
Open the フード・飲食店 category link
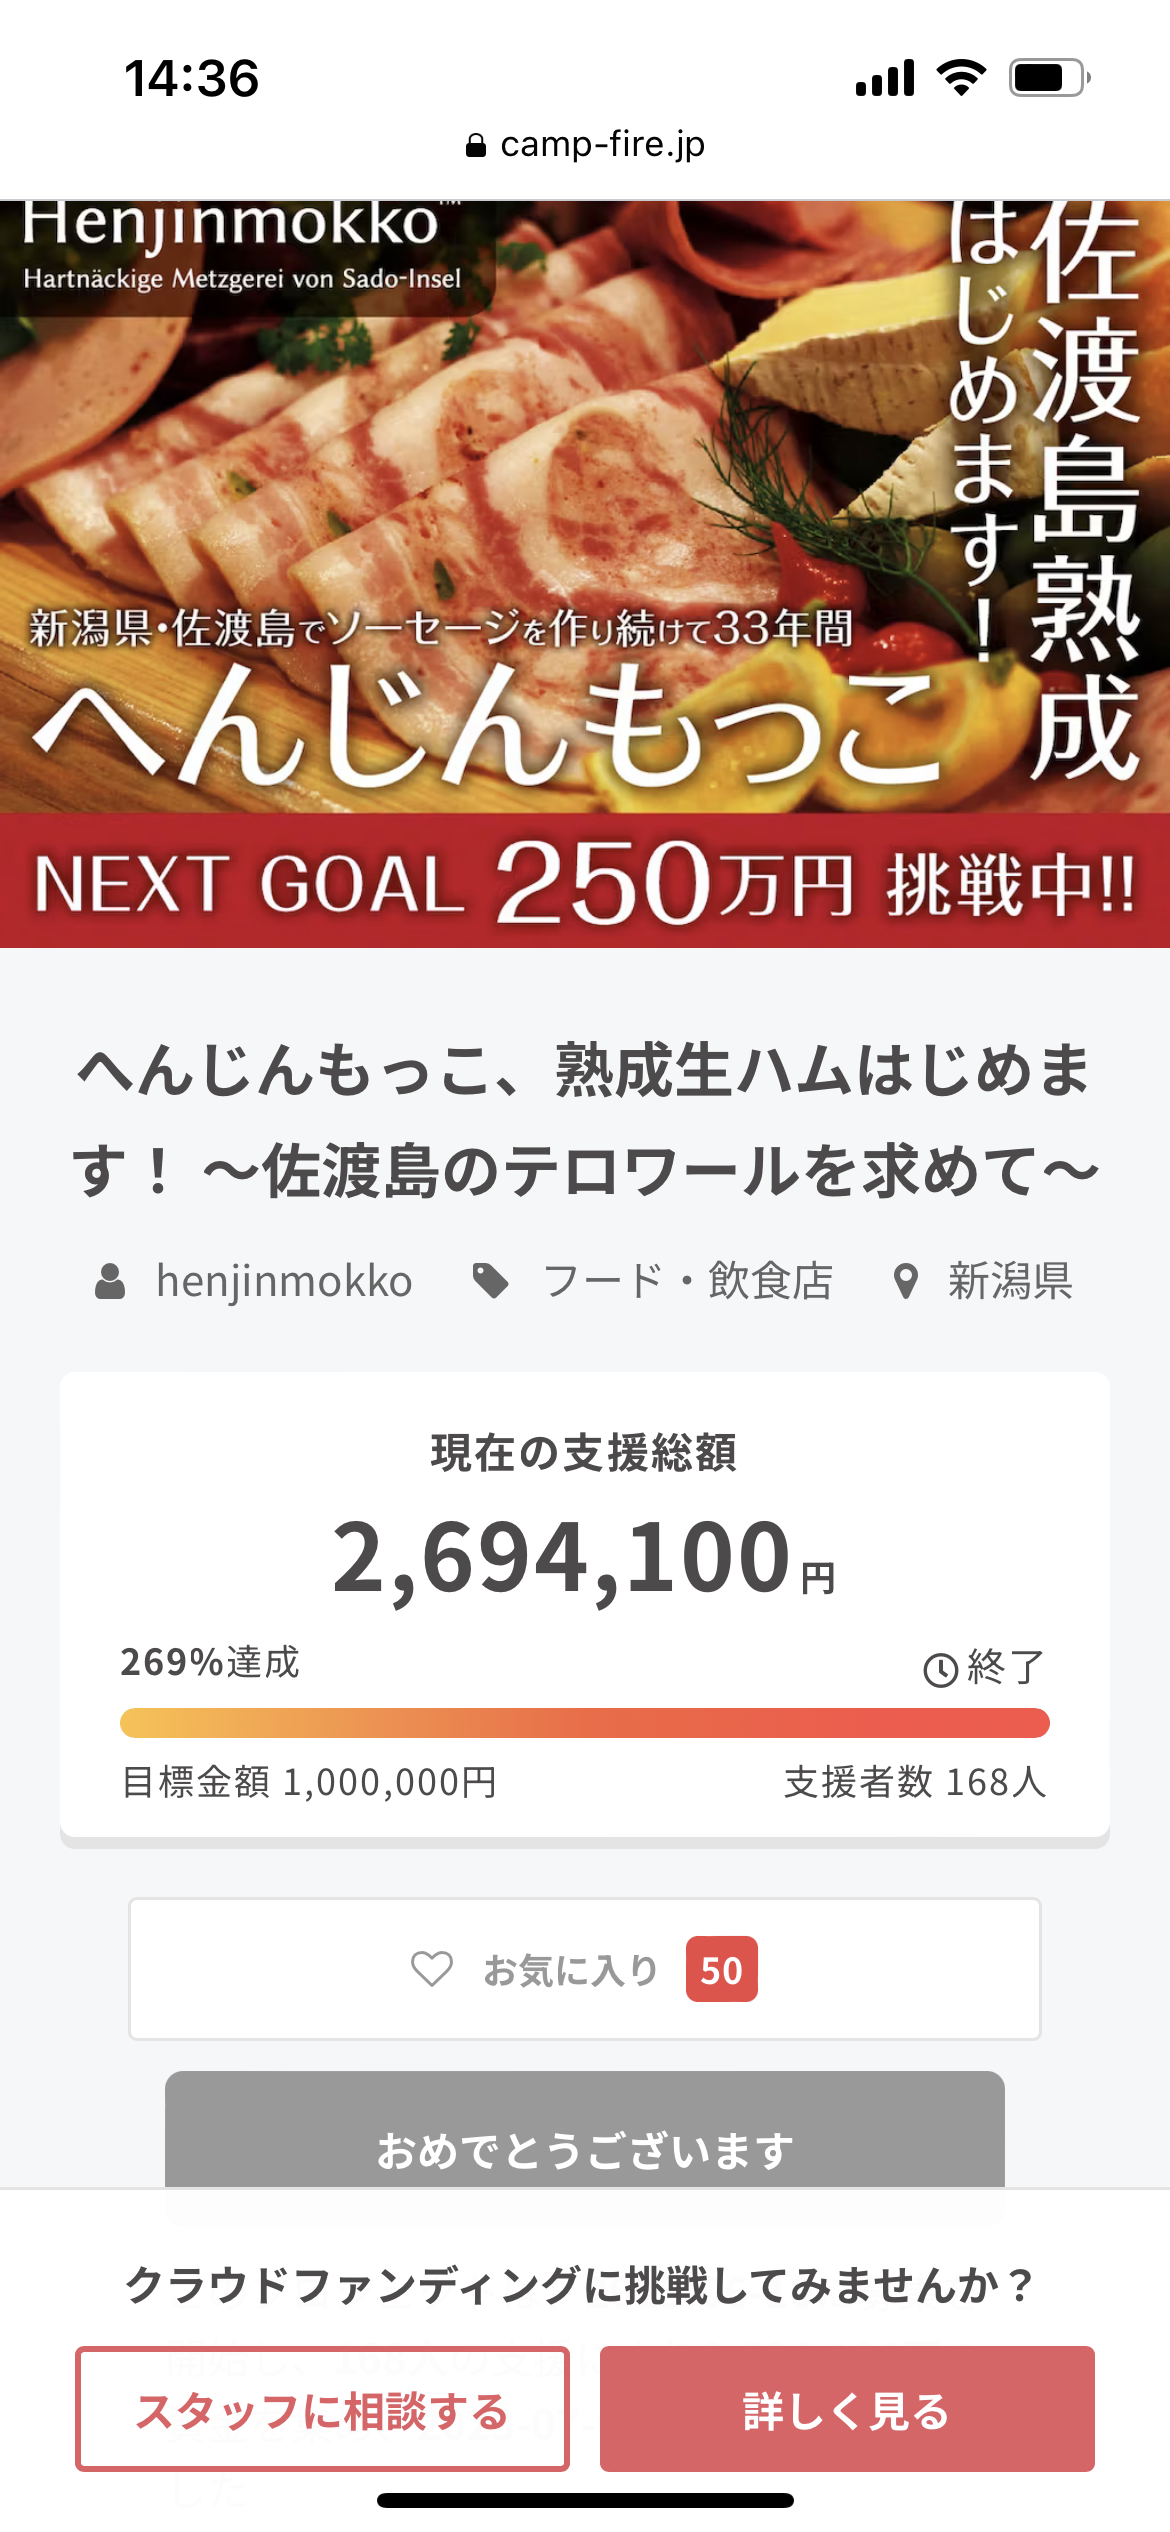click(x=687, y=1281)
